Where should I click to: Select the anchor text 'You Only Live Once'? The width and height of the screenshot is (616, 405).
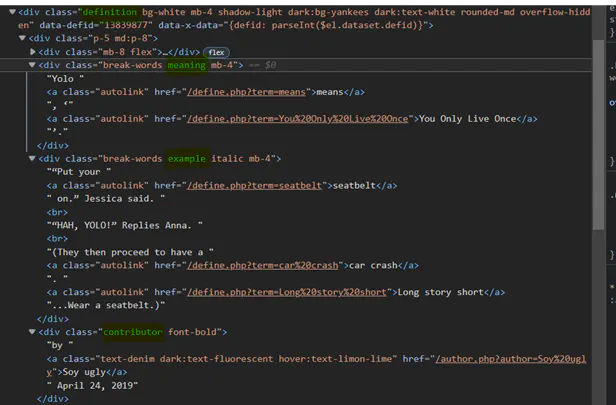(x=468, y=119)
